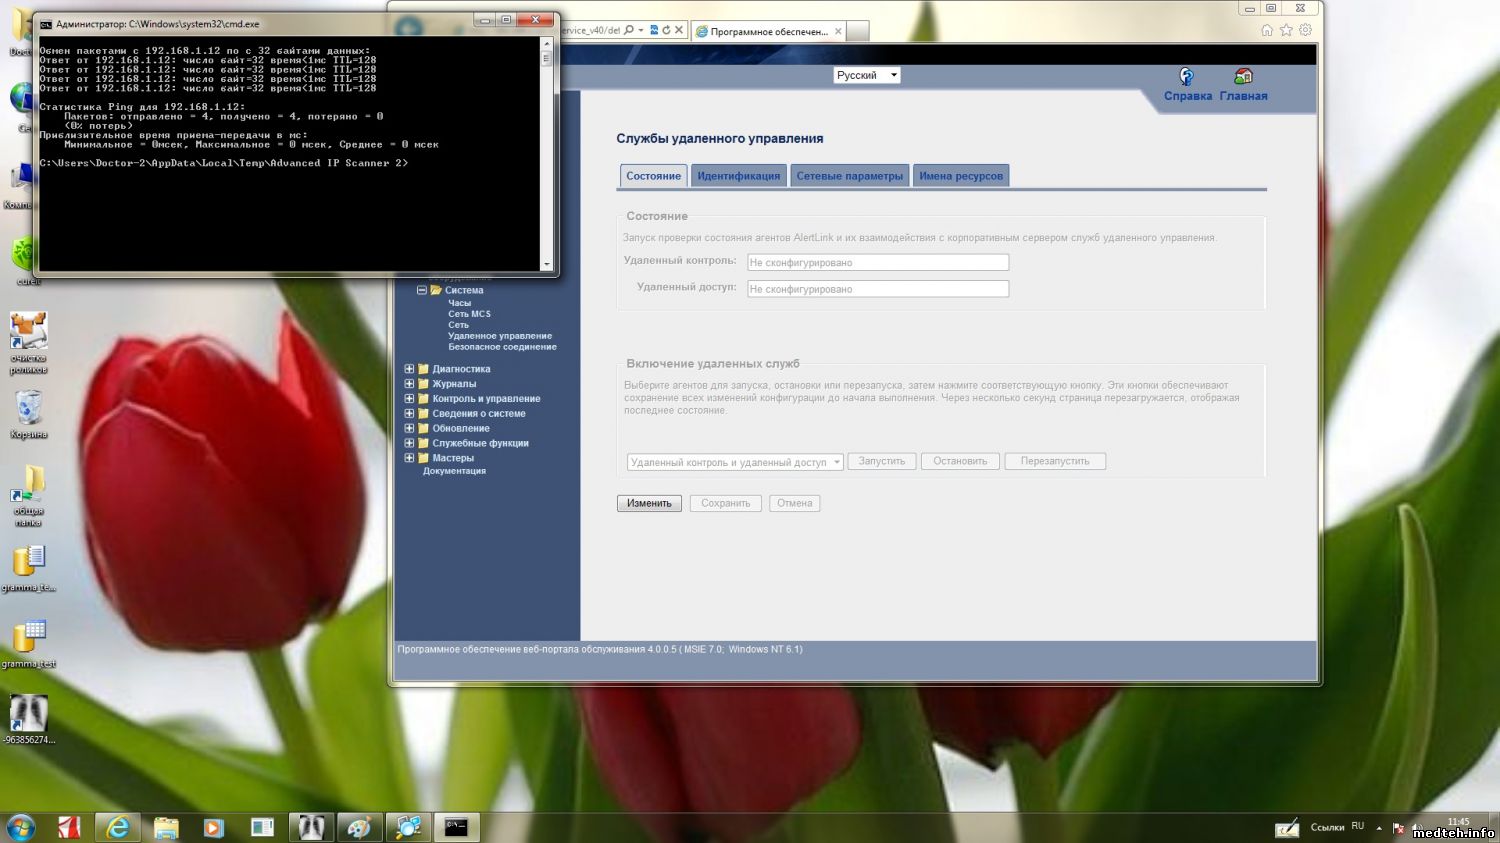Open Internet Explorer tools gear icon
Screen dimensions: 1500x843
pos(1305,30)
